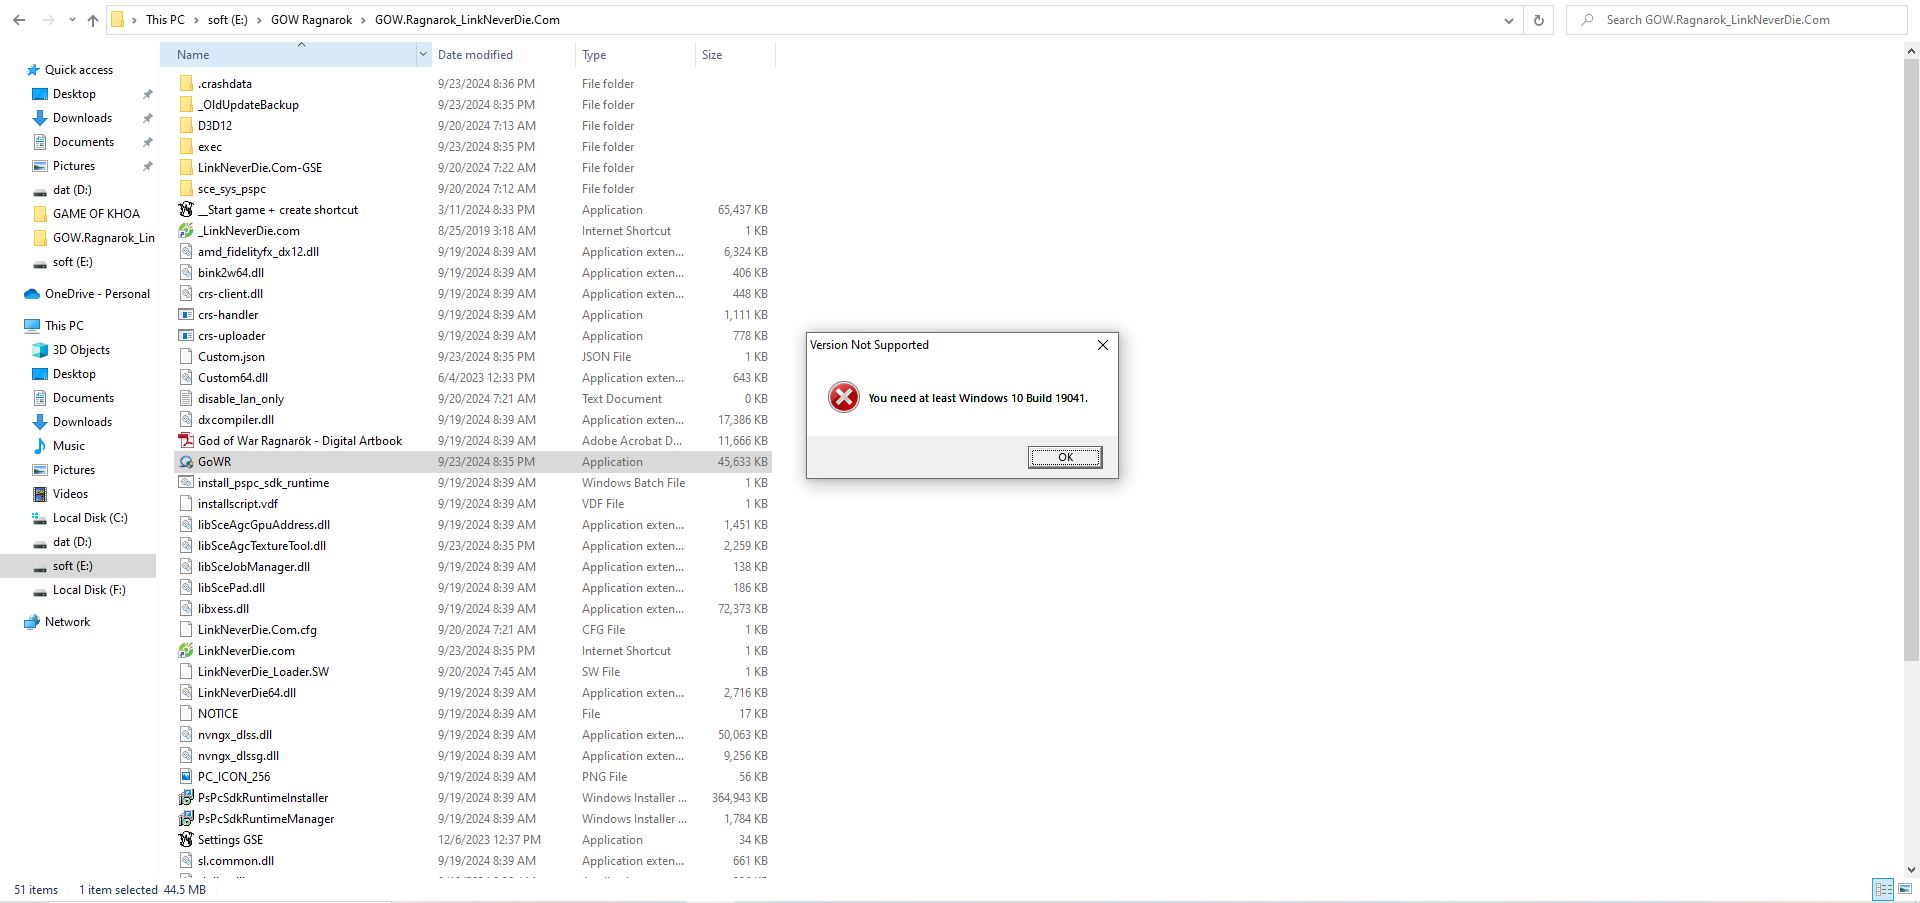Click OK in the Version Not Supported dialog
The image size is (1920, 903).
click(1064, 457)
